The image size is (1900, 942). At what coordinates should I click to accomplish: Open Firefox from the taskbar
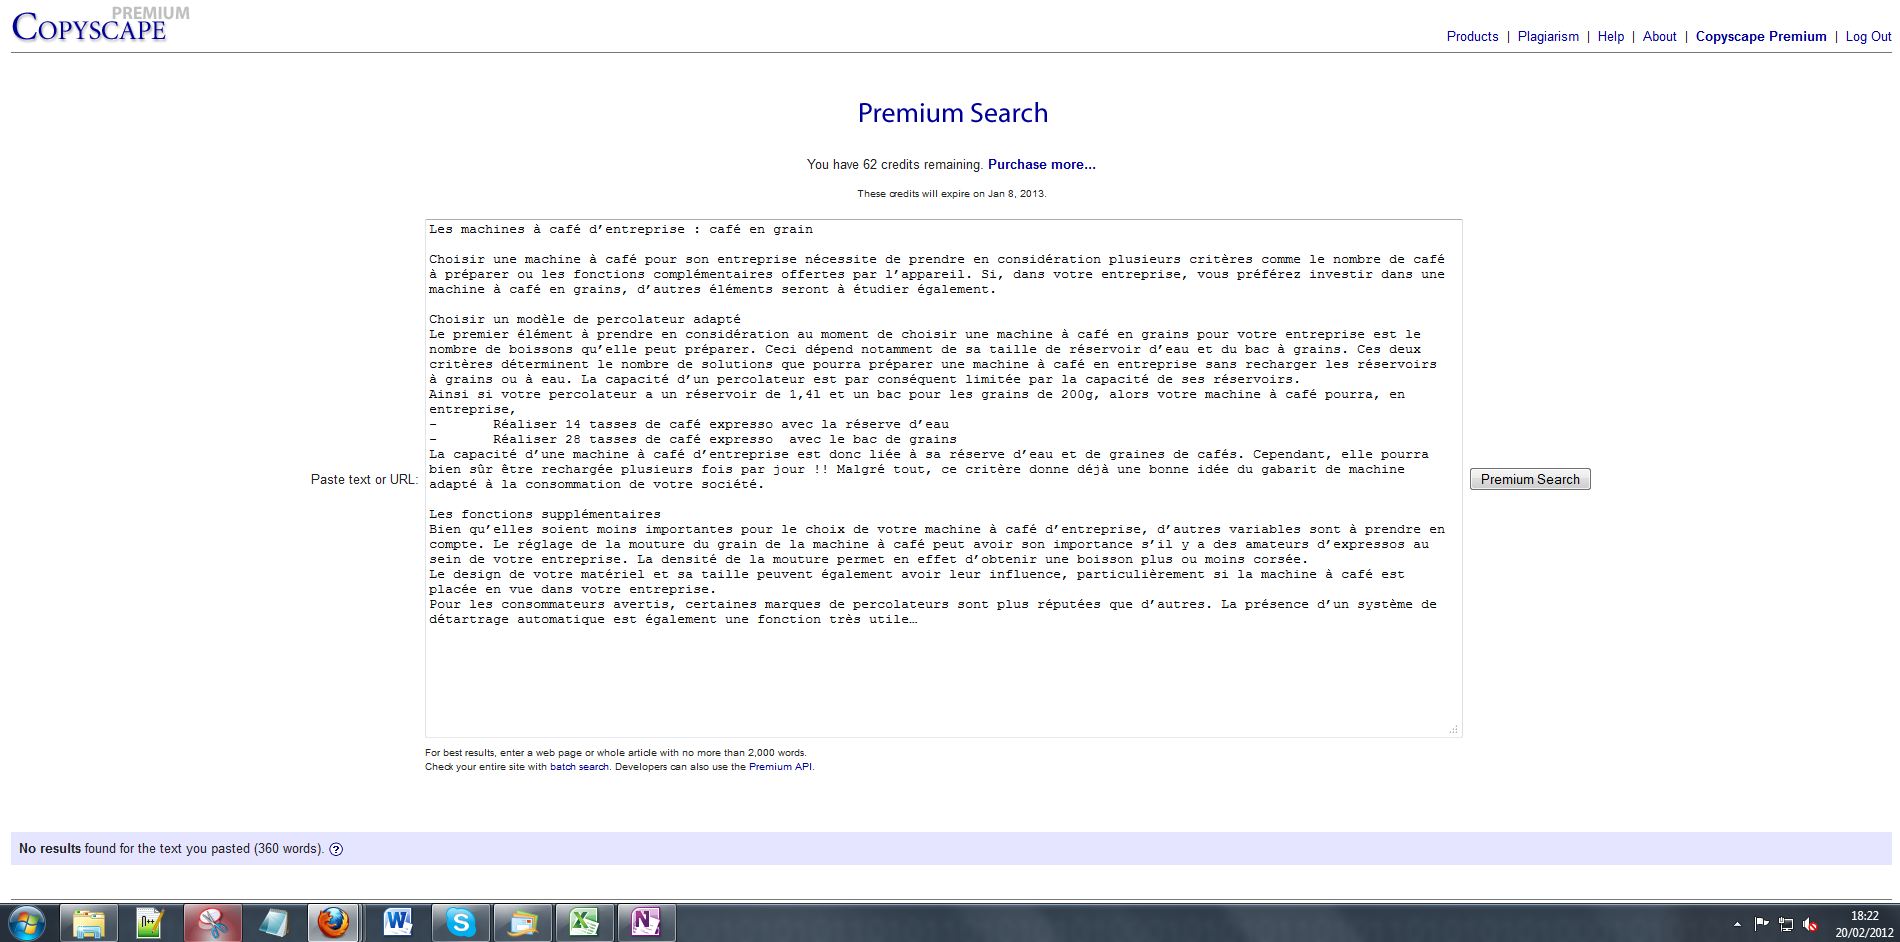[333, 922]
